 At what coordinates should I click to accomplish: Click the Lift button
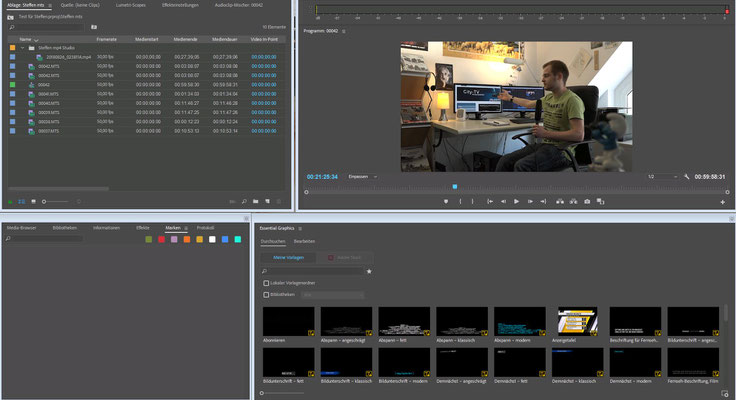pos(560,201)
